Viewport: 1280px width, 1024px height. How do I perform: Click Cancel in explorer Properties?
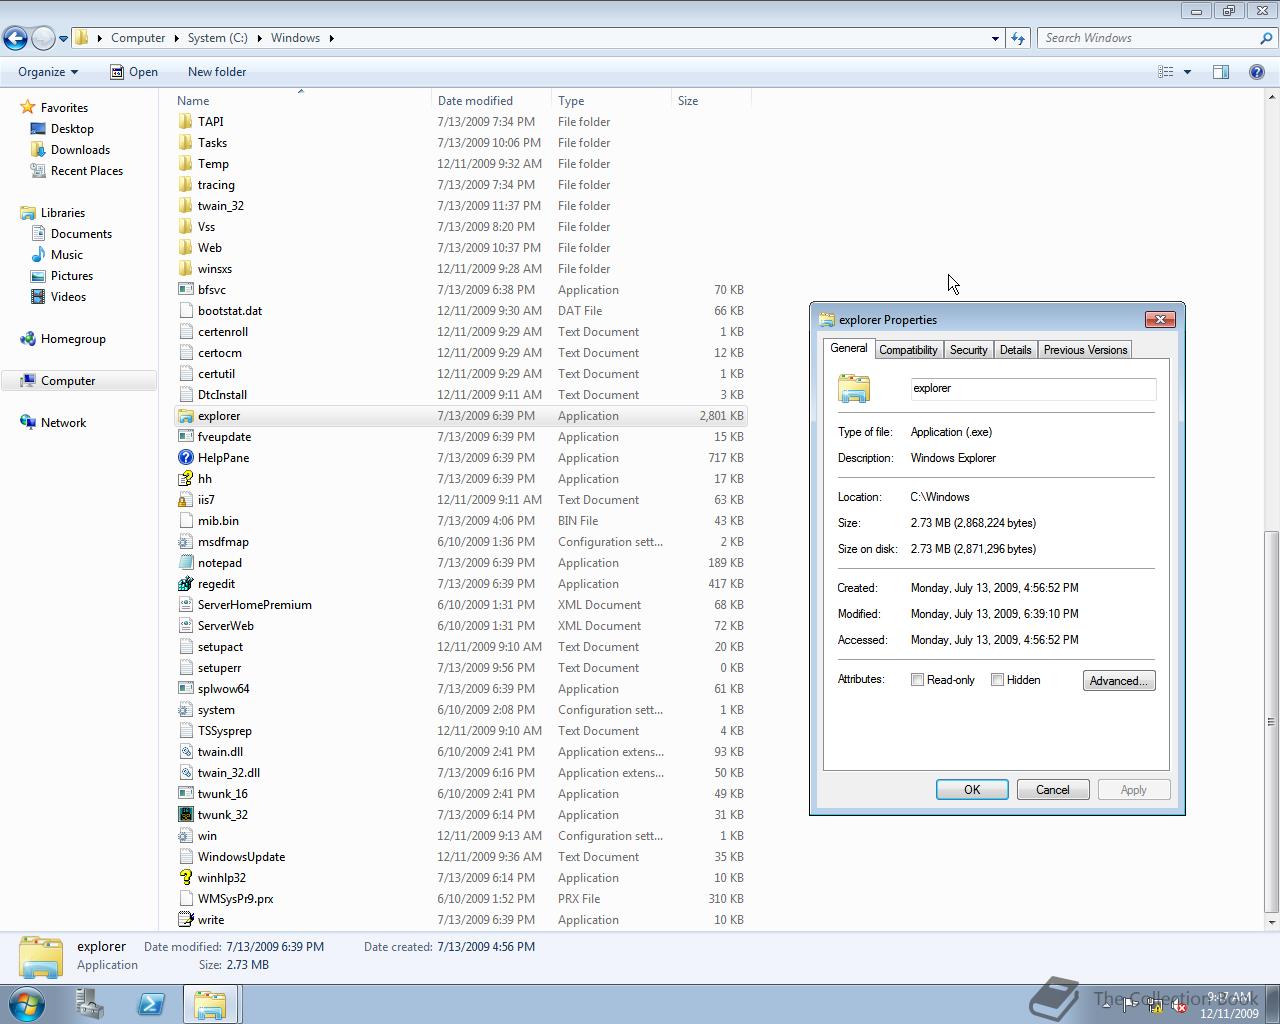pyautogui.click(x=1052, y=790)
